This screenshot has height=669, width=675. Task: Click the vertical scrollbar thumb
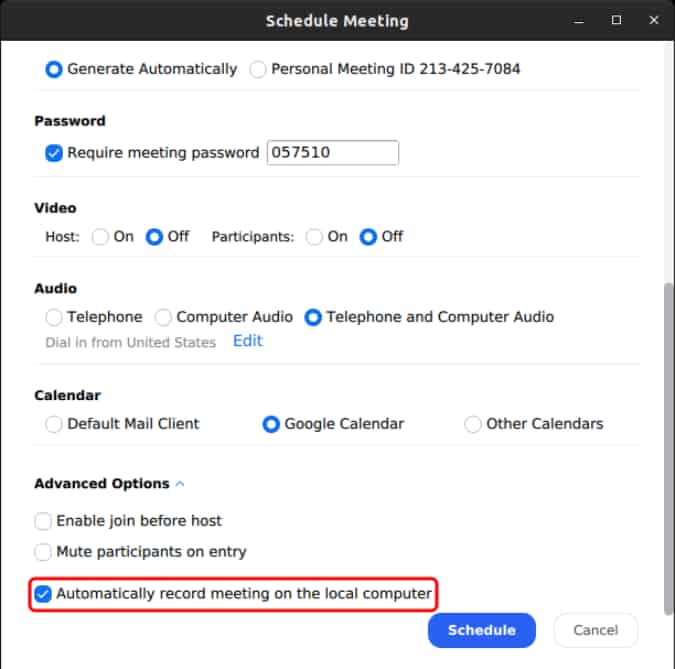coord(669,449)
